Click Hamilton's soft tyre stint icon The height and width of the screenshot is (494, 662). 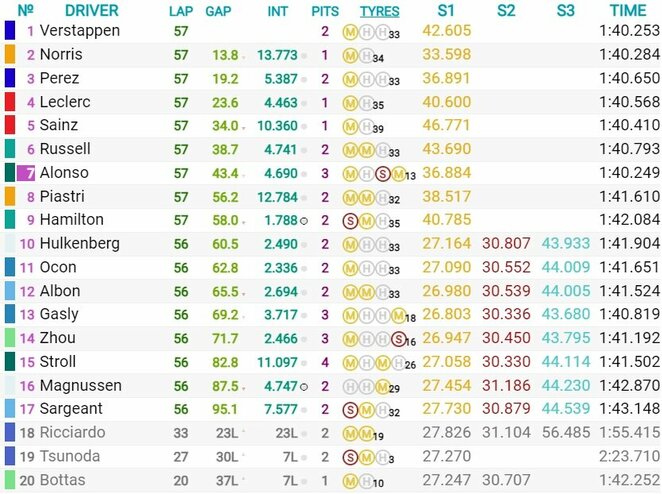[350, 221]
